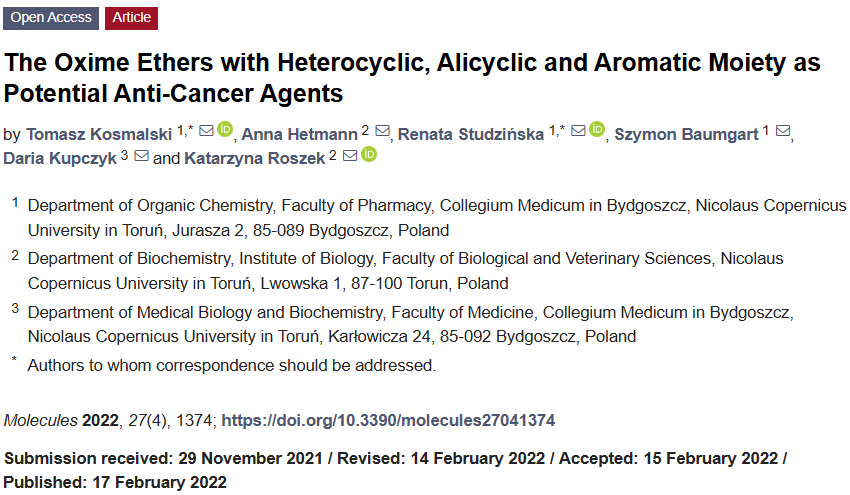Open Renata Studzińska's ORCID iD icon
Screen dimensions: 850x495
(597, 129)
